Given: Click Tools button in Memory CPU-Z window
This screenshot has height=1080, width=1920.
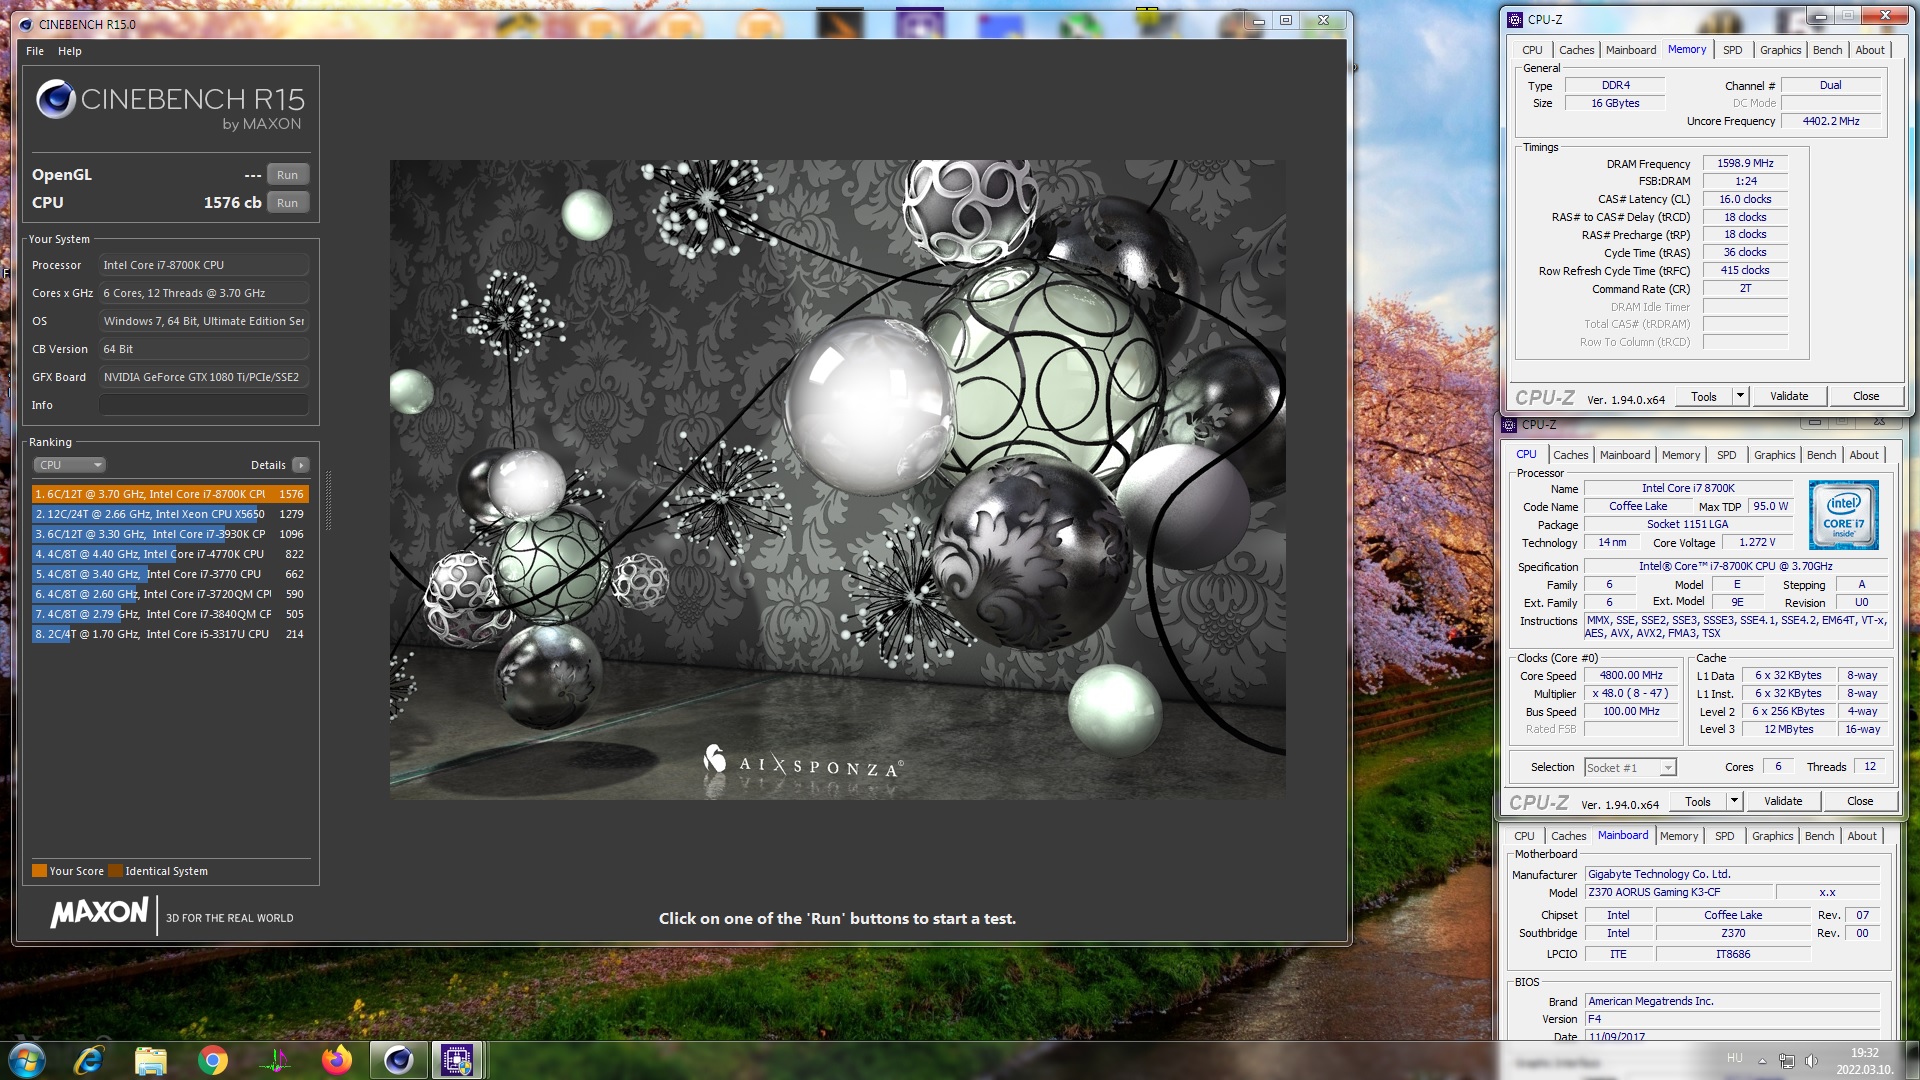Looking at the screenshot, I should pyautogui.click(x=1704, y=396).
